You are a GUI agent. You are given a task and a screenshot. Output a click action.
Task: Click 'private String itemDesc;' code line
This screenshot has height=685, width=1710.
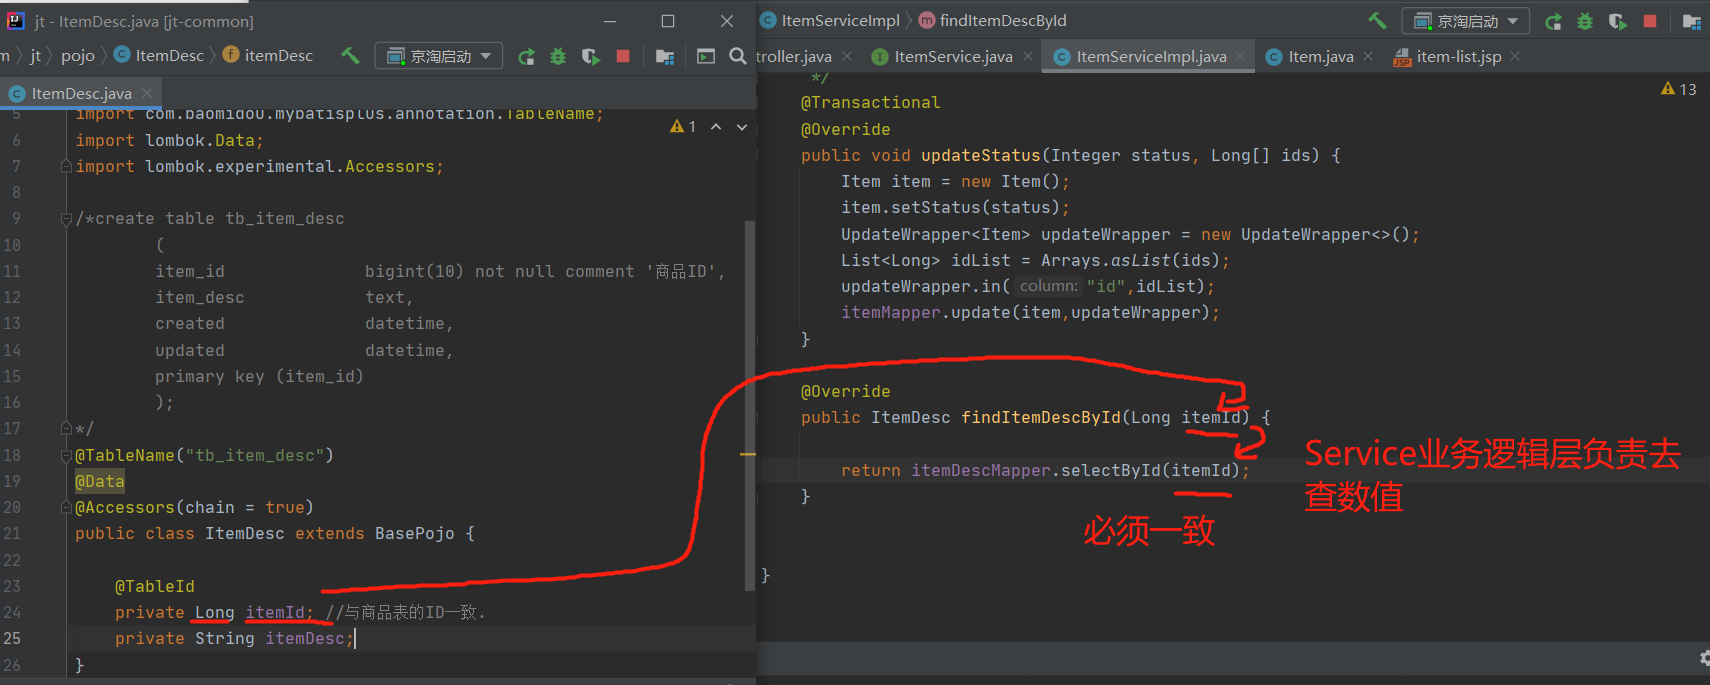pyautogui.click(x=234, y=638)
